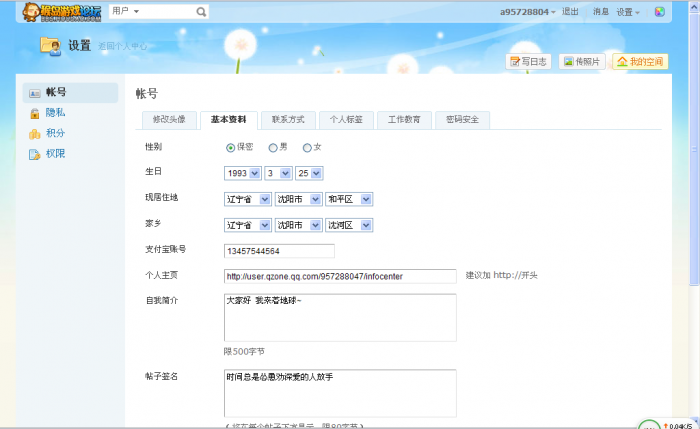Viewport: 700px width, 429px height.
Task: Switch to the 工作教育 tab
Action: (404, 120)
